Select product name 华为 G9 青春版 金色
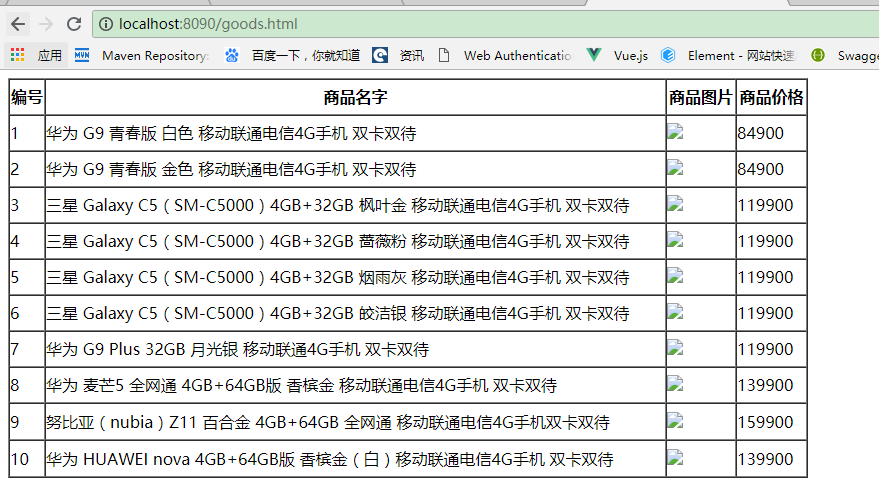 click(x=231, y=169)
